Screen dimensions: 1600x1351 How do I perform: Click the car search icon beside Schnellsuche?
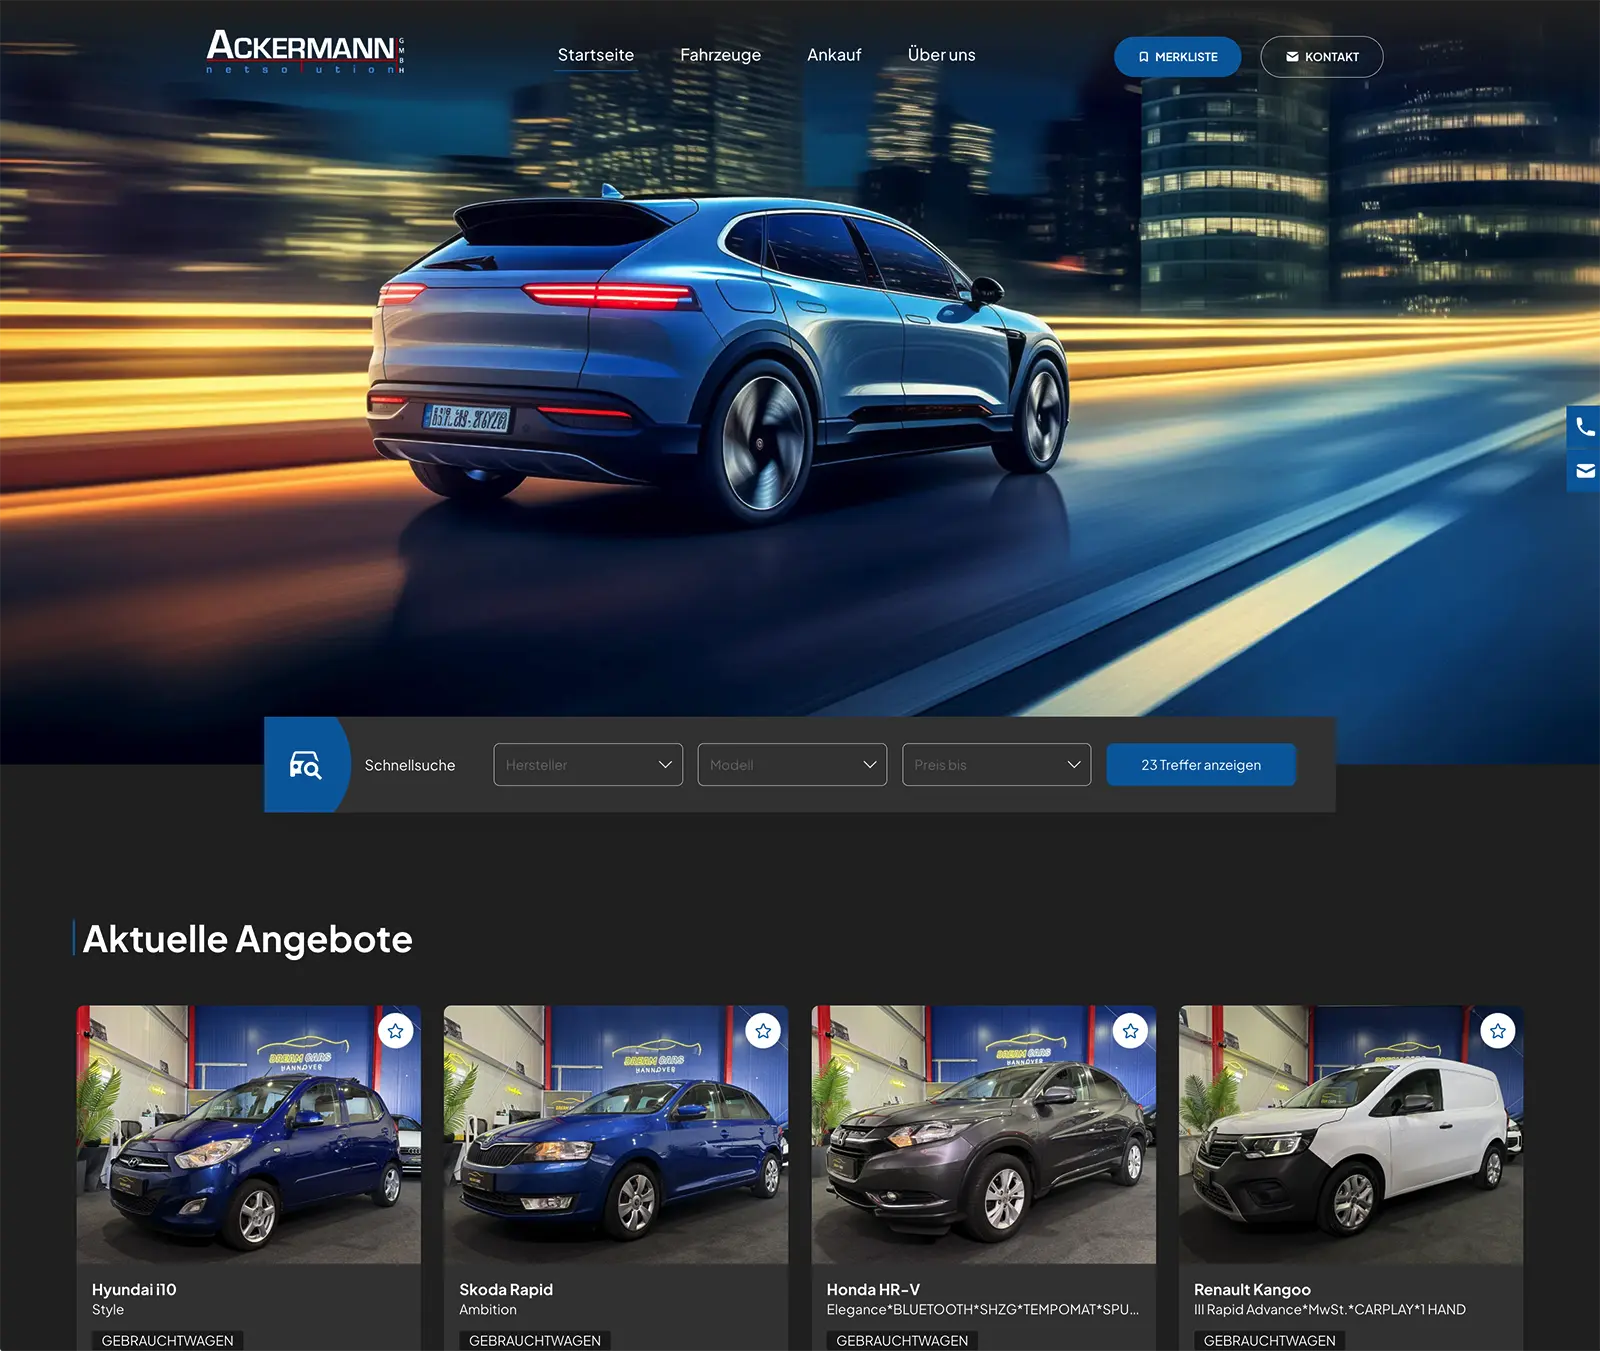click(x=305, y=765)
